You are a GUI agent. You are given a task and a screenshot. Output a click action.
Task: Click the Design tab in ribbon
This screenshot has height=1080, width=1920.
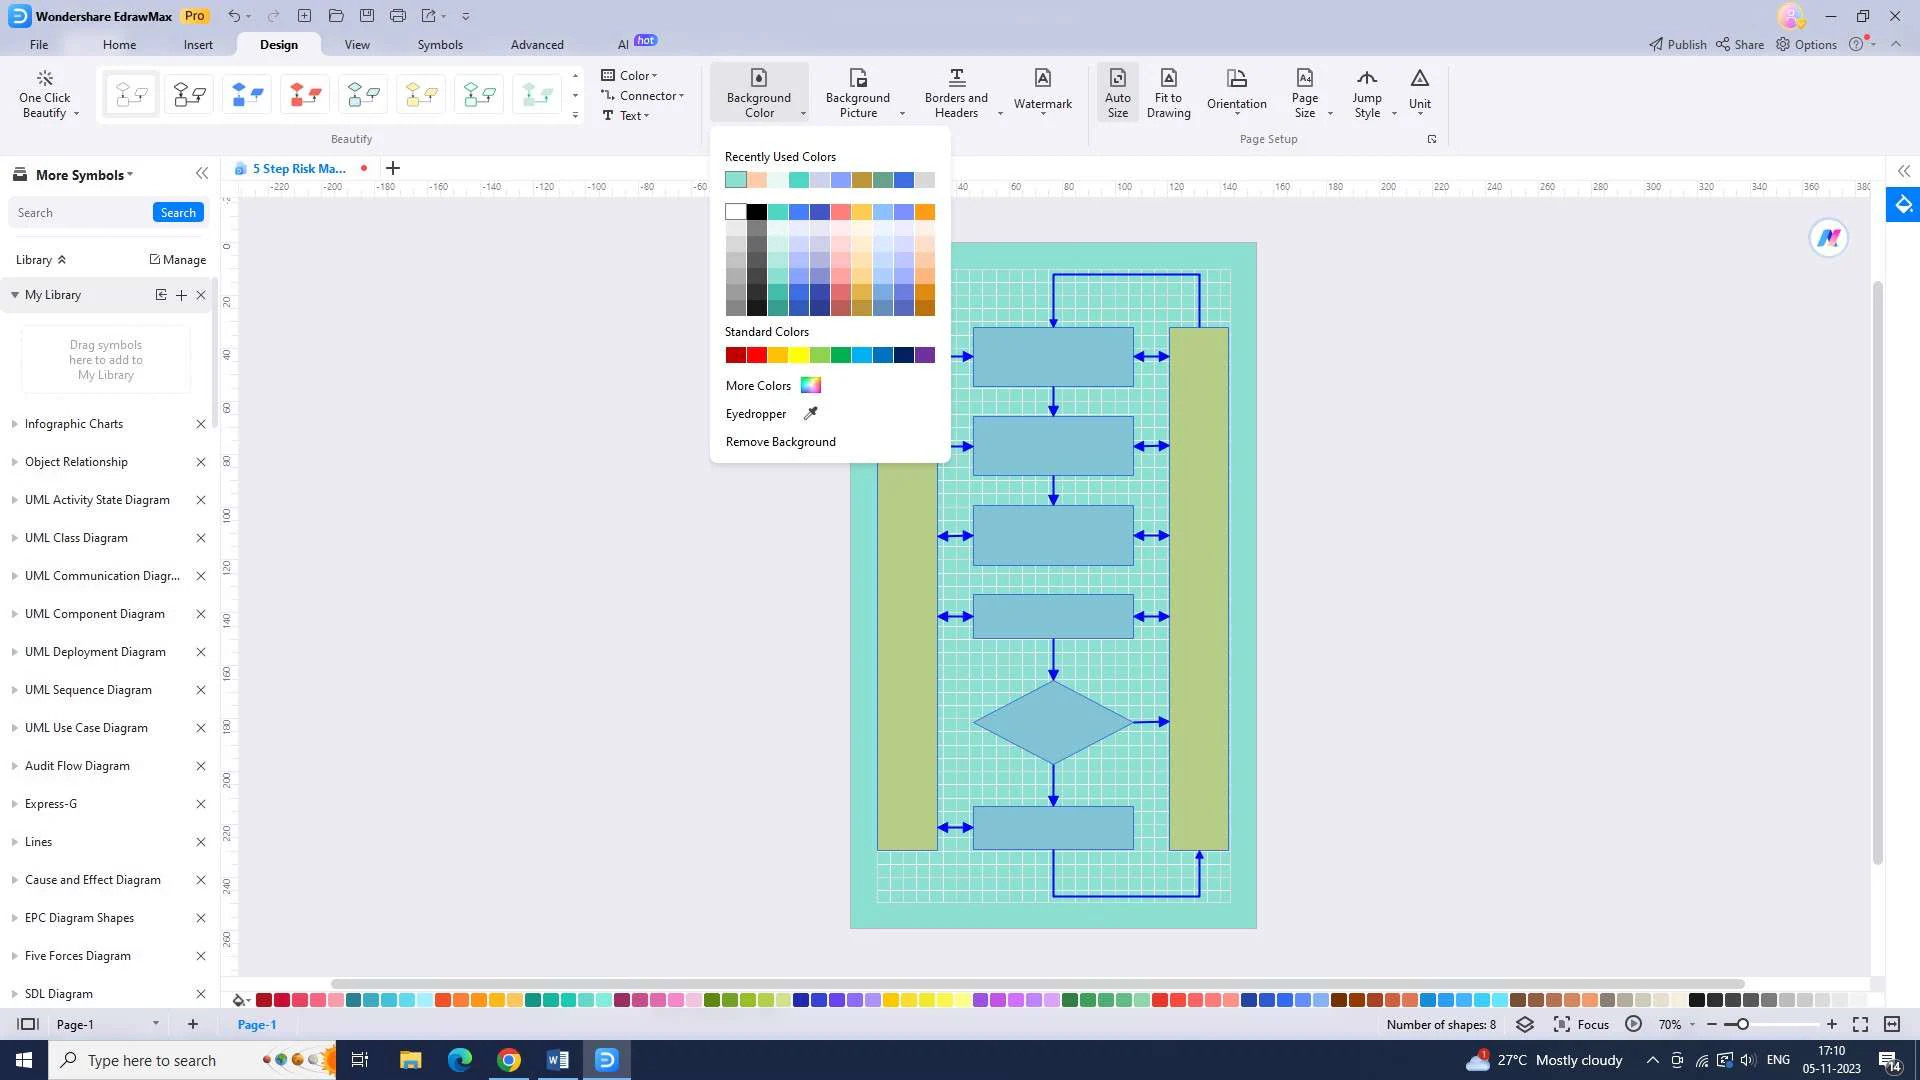tap(278, 44)
